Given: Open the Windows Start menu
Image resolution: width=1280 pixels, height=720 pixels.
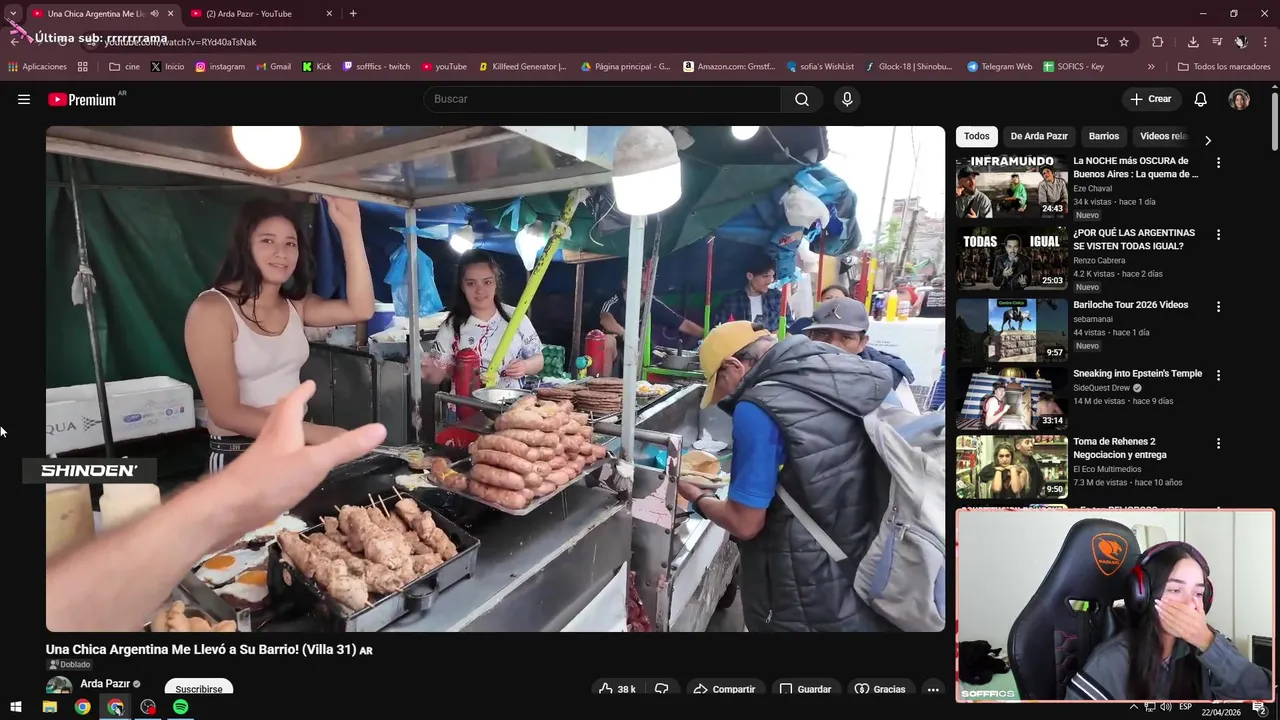Looking at the screenshot, I should click(16, 707).
